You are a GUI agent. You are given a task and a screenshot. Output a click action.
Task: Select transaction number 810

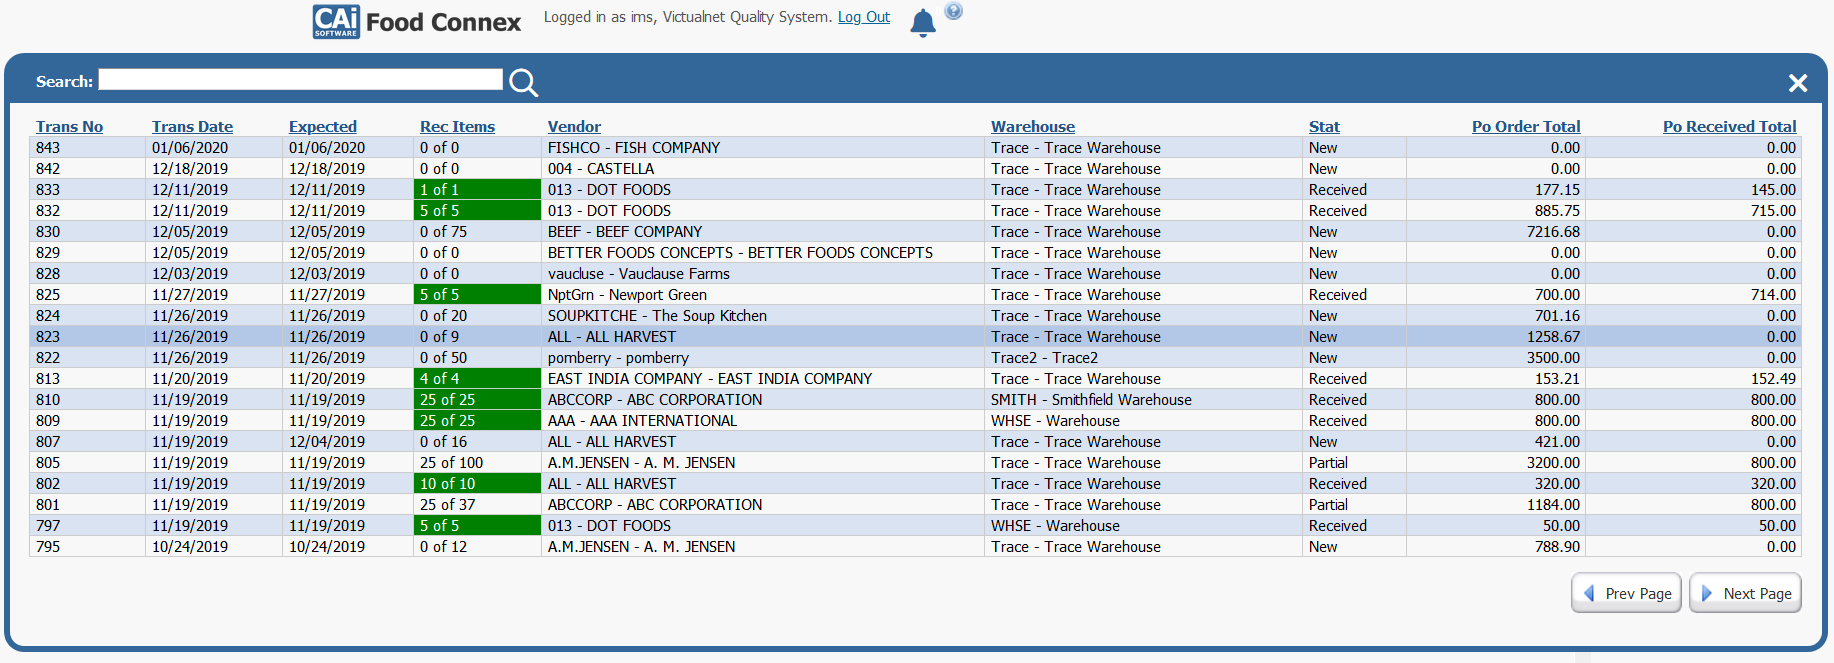pos(48,400)
